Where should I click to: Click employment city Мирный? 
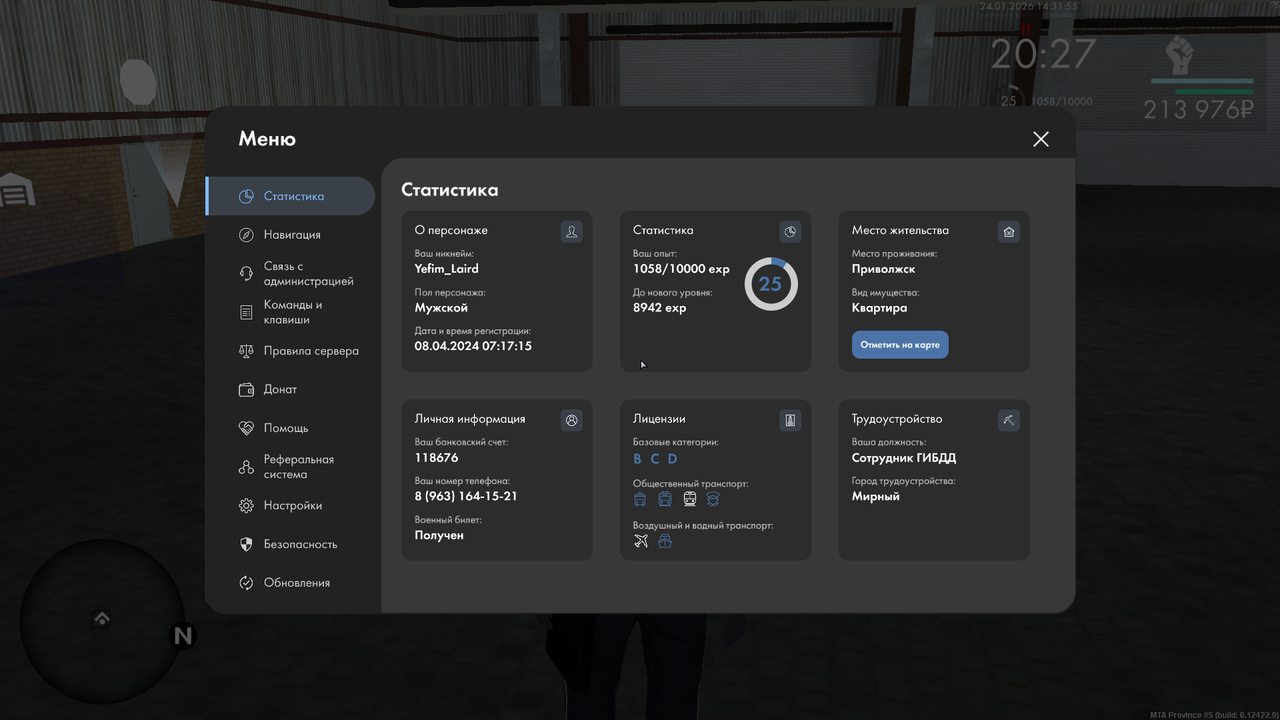[x=876, y=496]
